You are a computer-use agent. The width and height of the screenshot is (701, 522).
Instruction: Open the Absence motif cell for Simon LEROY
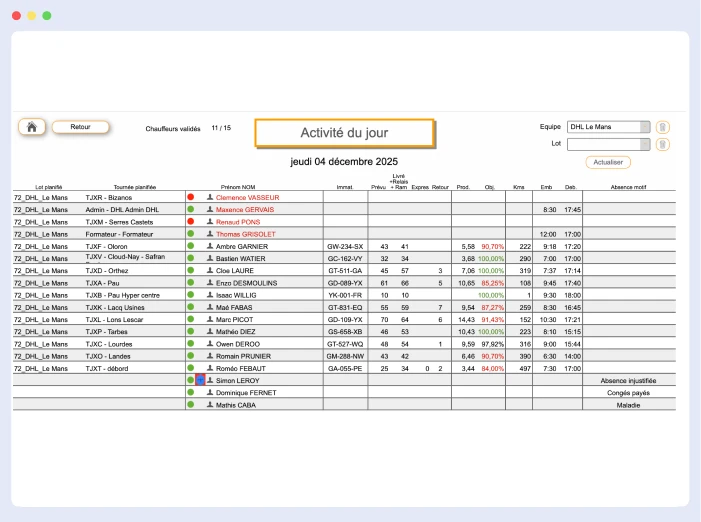tap(627, 381)
